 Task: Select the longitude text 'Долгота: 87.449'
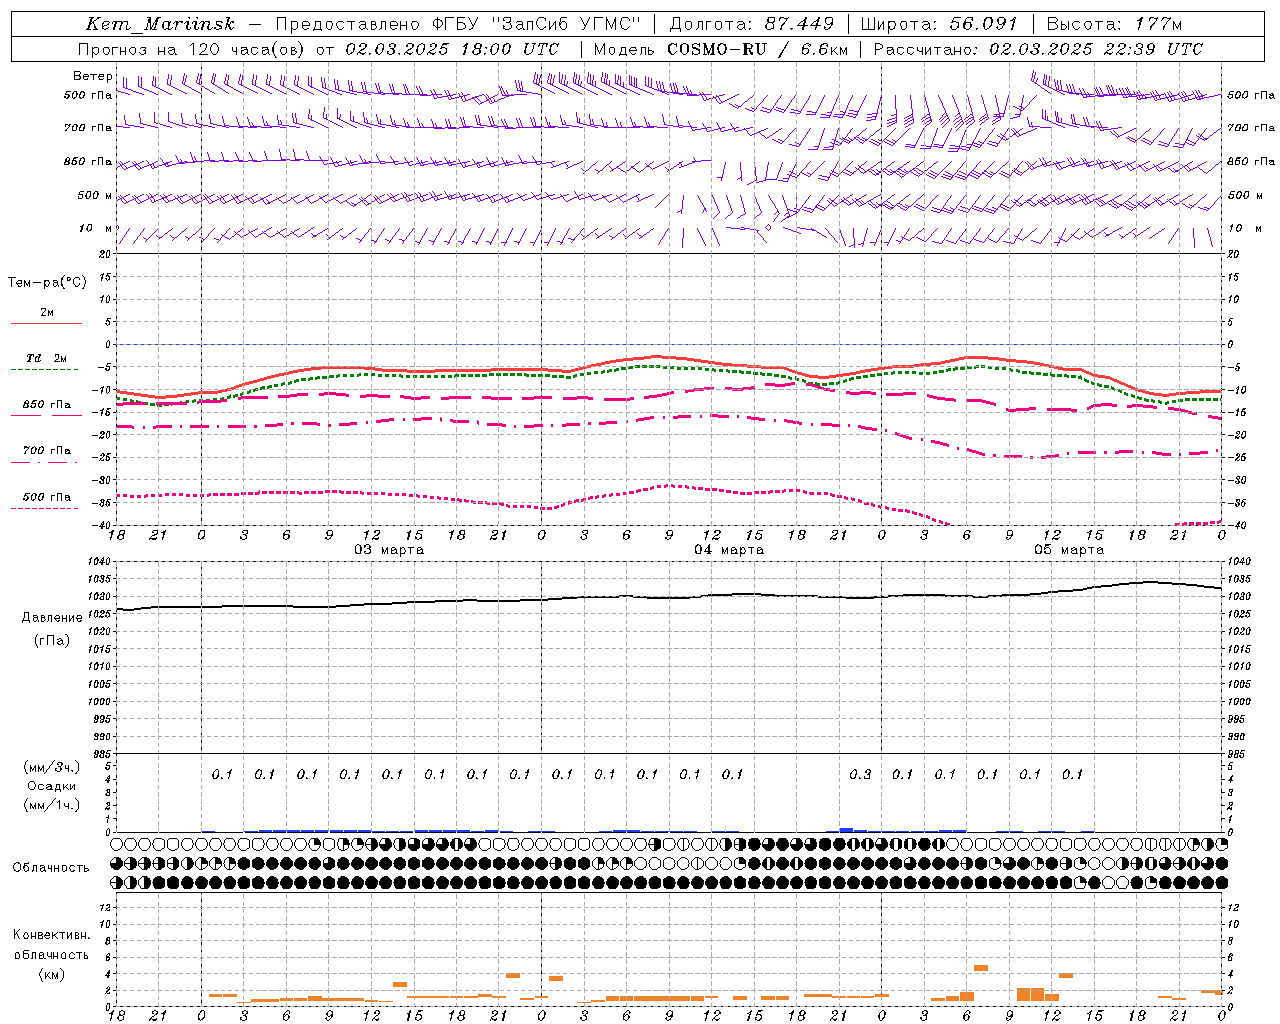tap(751, 24)
